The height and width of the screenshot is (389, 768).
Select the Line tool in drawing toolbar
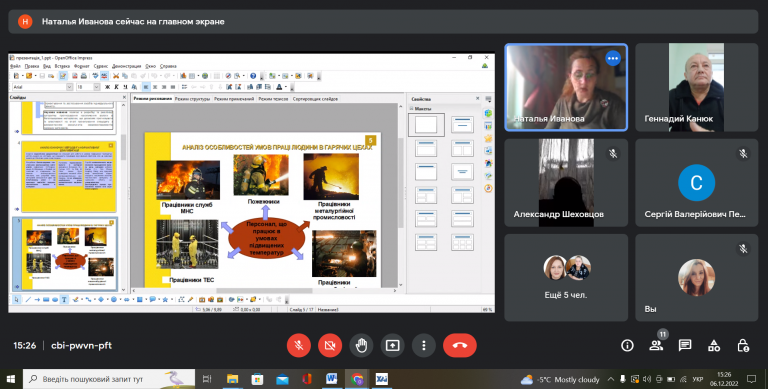pos(28,299)
